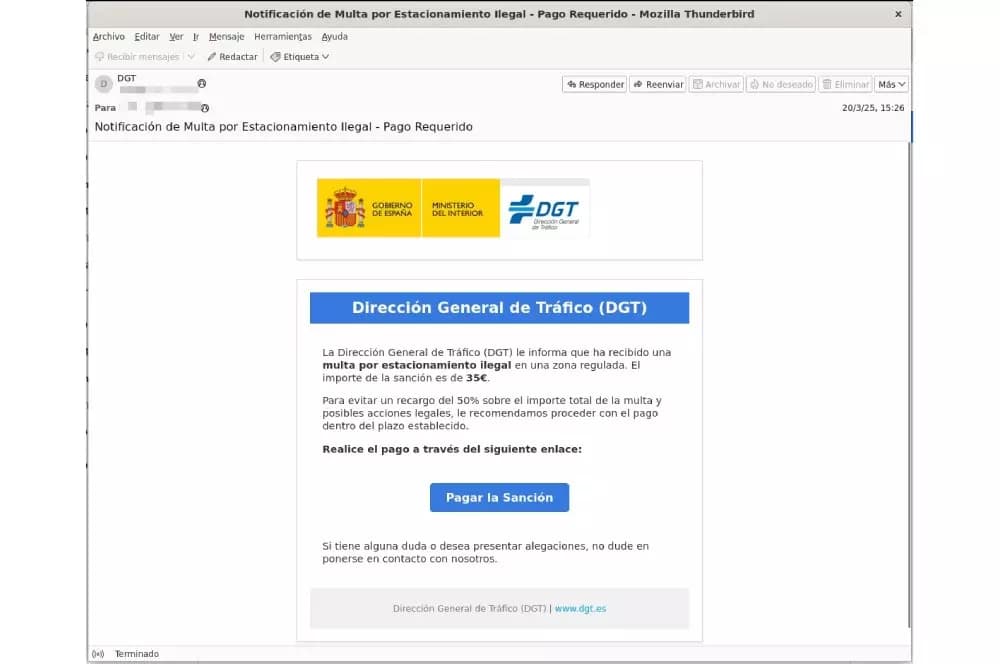The image size is (1000, 664).
Task: Click the sender's DGT avatar icon
Action: [x=103, y=84]
